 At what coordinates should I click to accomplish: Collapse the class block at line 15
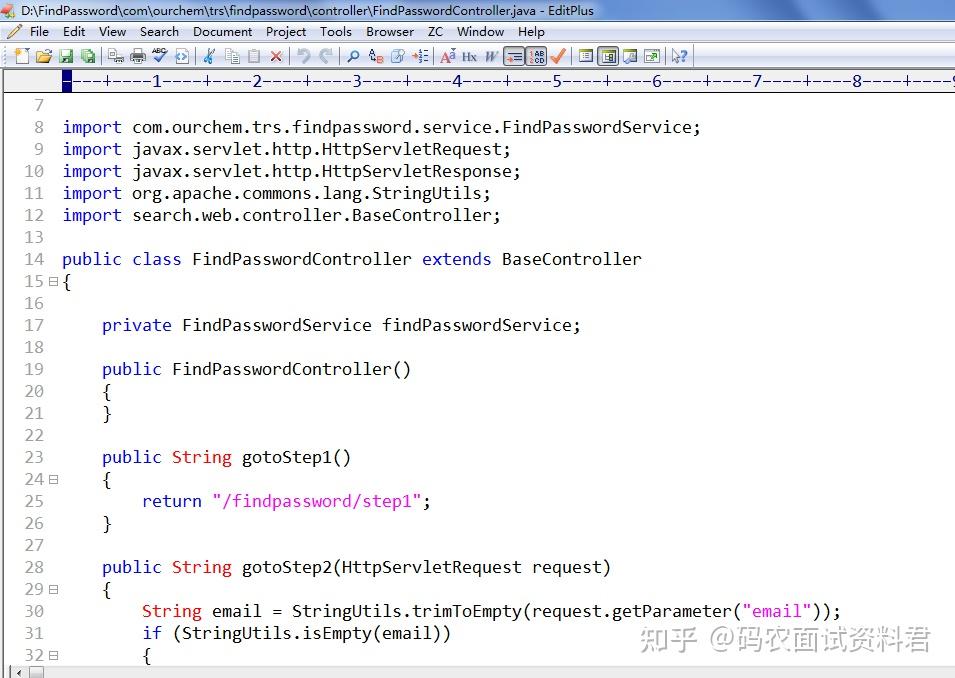[x=54, y=281]
